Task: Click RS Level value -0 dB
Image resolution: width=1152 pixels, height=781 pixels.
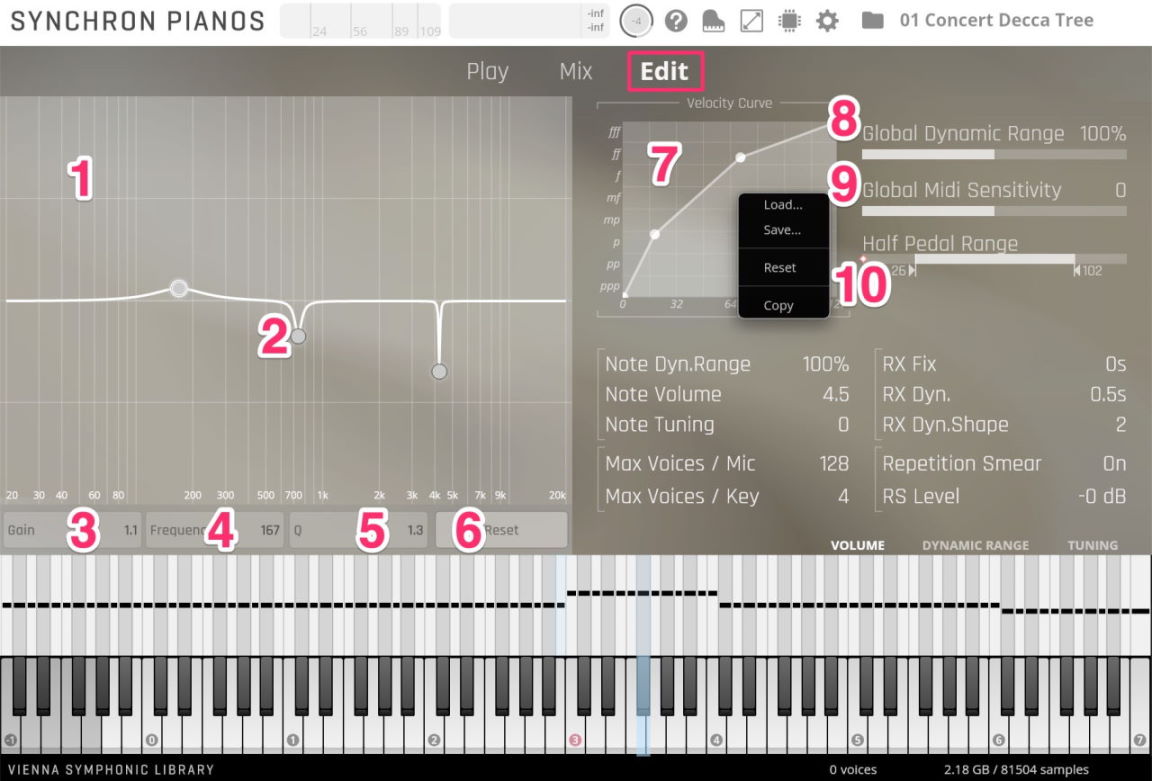Action: tap(1102, 497)
